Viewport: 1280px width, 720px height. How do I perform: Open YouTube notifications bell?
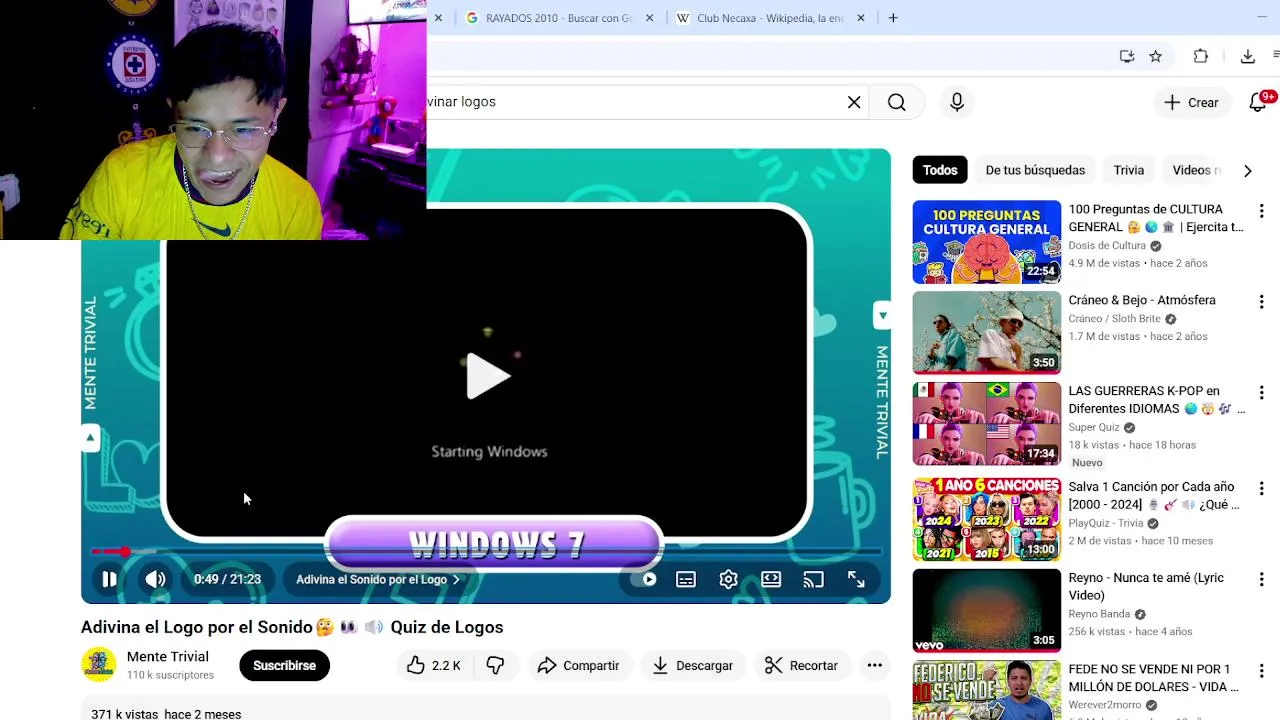pos(1259,102)
